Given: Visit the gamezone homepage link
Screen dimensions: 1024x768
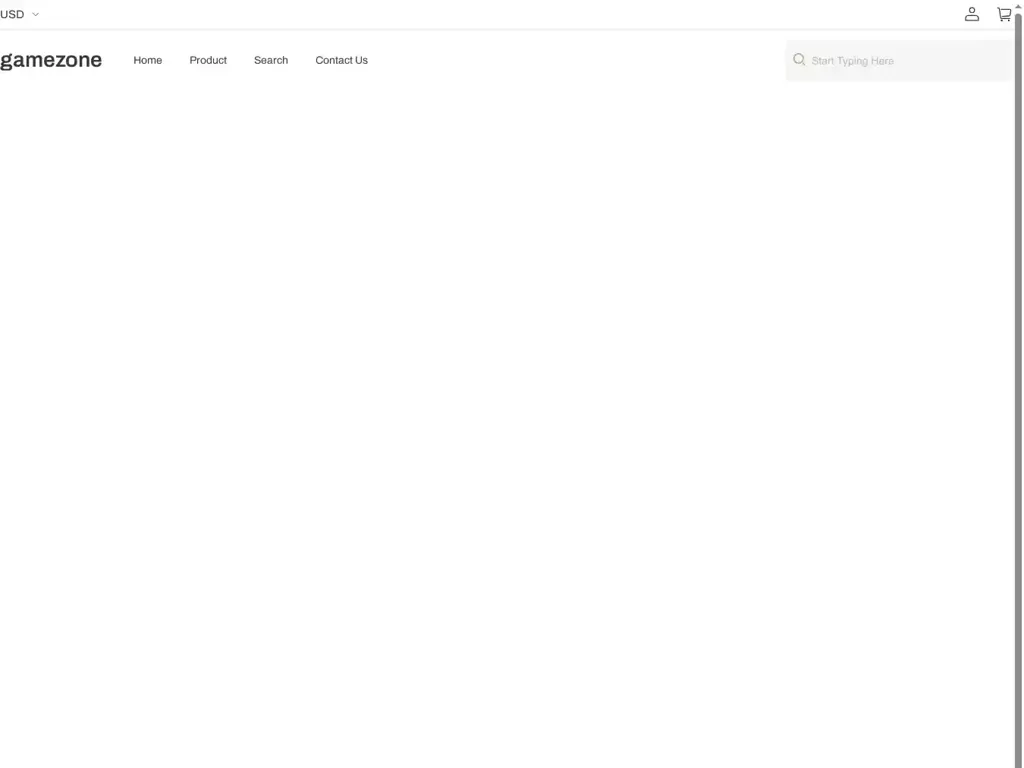Looking at the screenshot, I should [x=51, y=60].
